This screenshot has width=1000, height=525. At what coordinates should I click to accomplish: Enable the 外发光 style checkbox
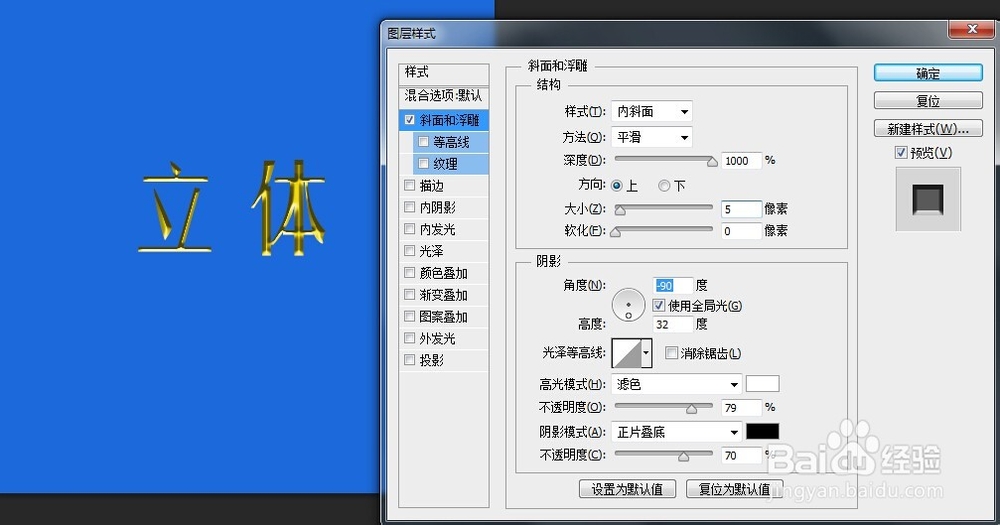(409, 338)
